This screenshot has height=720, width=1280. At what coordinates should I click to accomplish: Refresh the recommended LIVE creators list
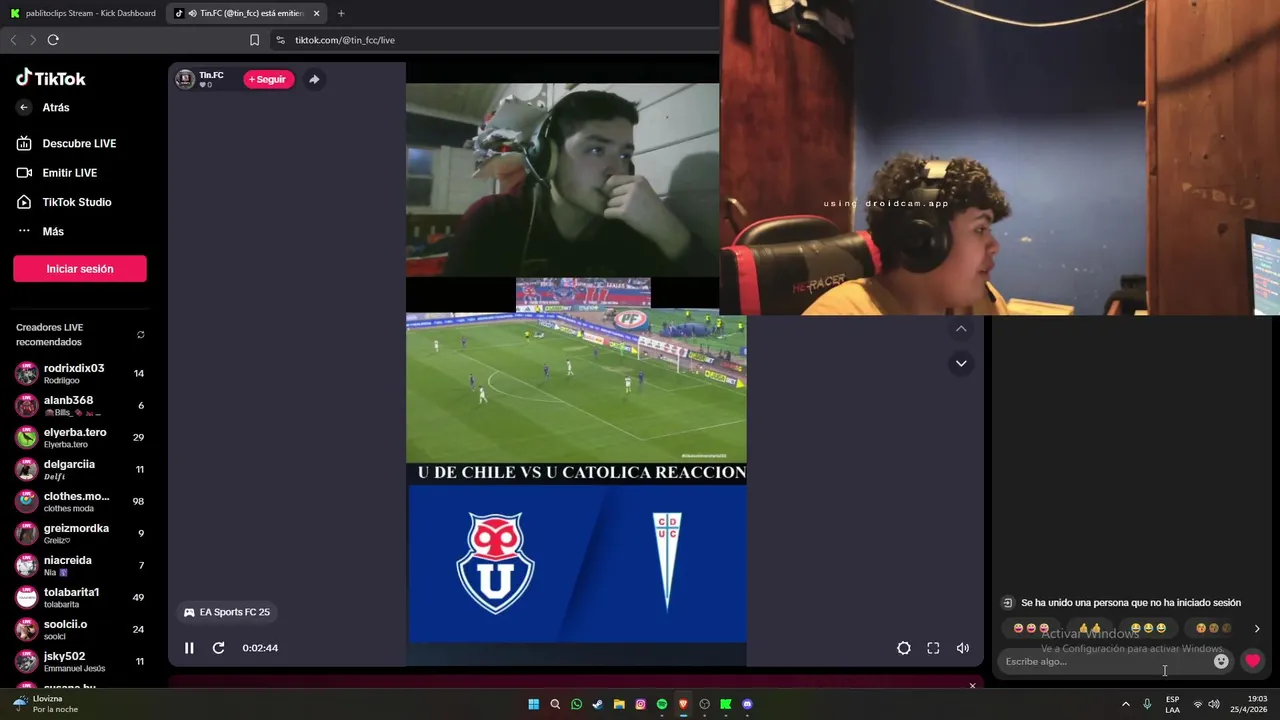140,335
